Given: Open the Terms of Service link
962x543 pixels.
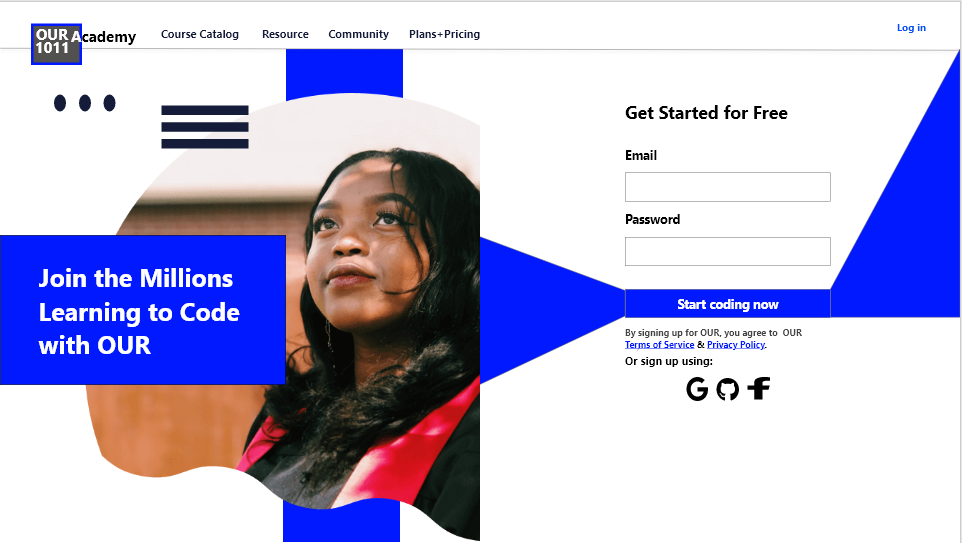Looking at the screenshot, I should [x=660, y=345].
